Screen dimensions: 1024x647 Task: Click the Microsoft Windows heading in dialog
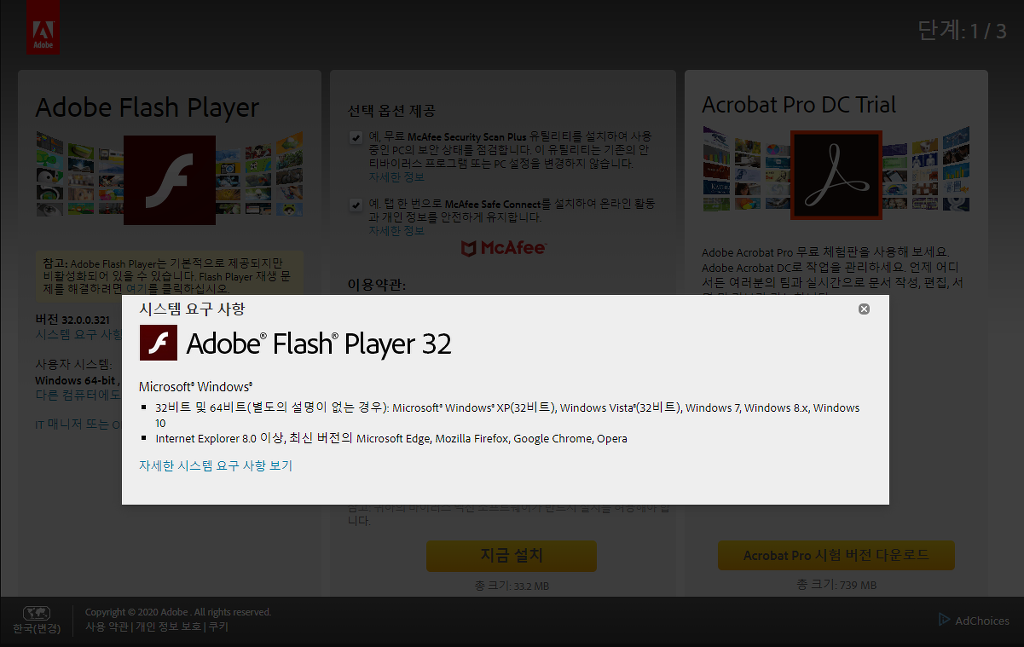(x=195, y=387)
